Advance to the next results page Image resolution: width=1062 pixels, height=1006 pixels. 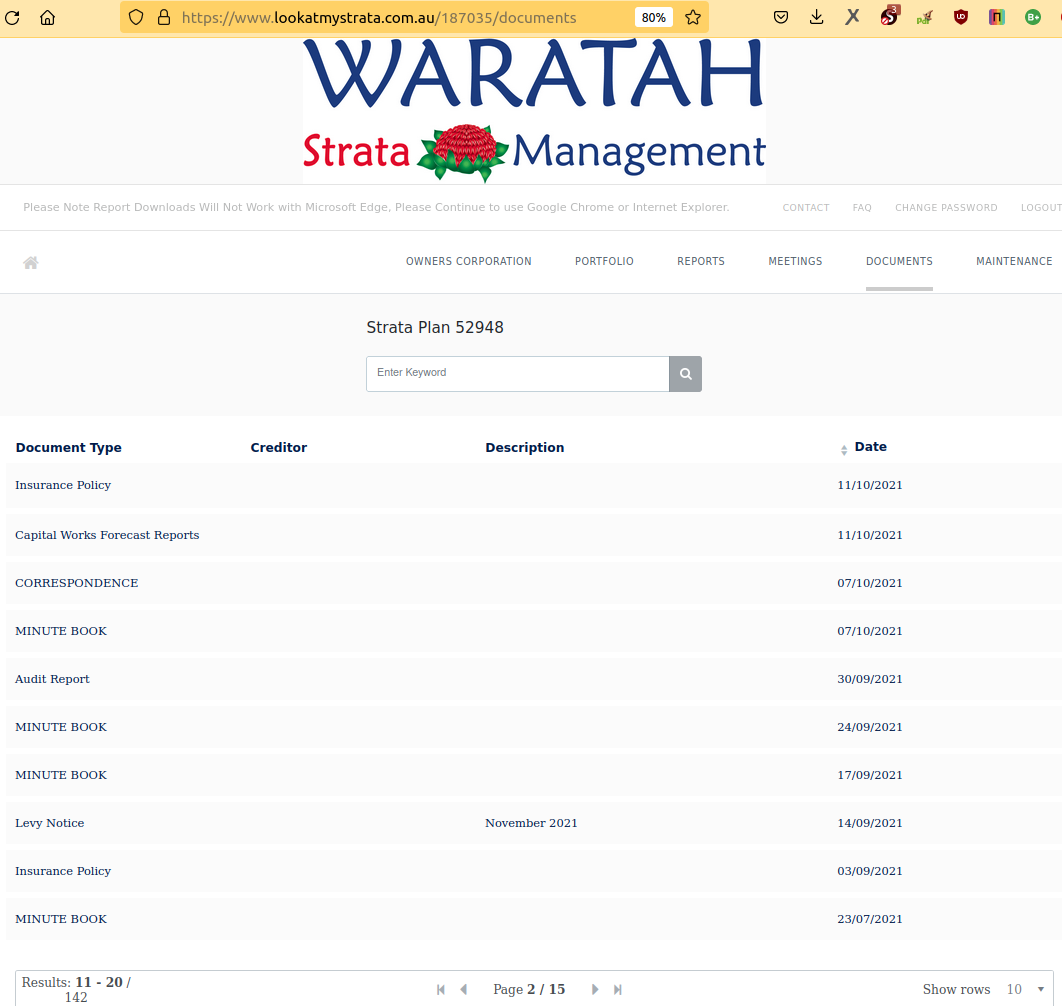(595, 989)
